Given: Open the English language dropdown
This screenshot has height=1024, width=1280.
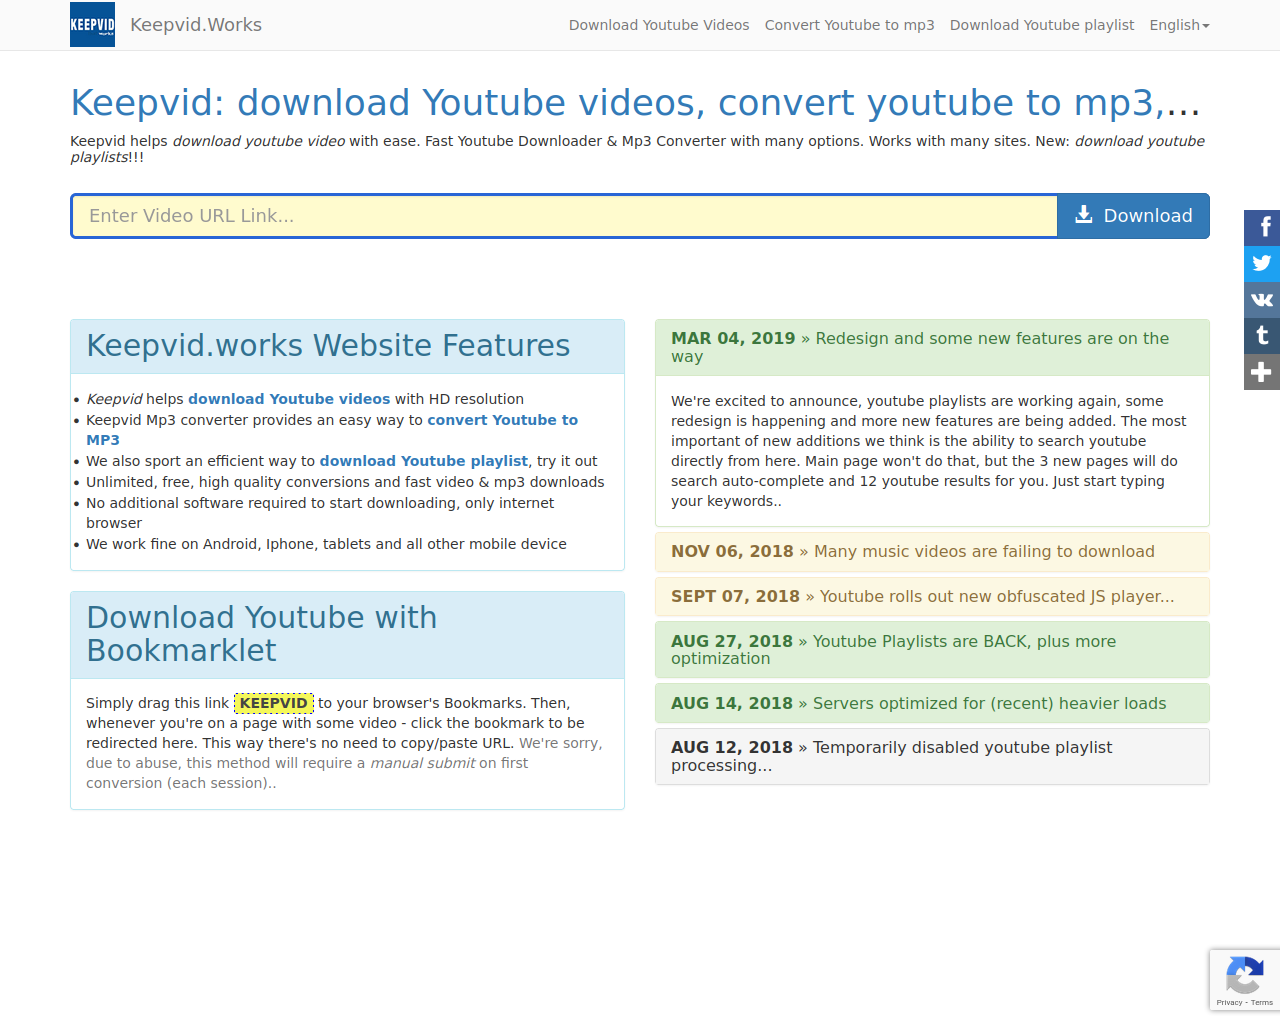Looking at the screenshot, I should pos(1179,25).
